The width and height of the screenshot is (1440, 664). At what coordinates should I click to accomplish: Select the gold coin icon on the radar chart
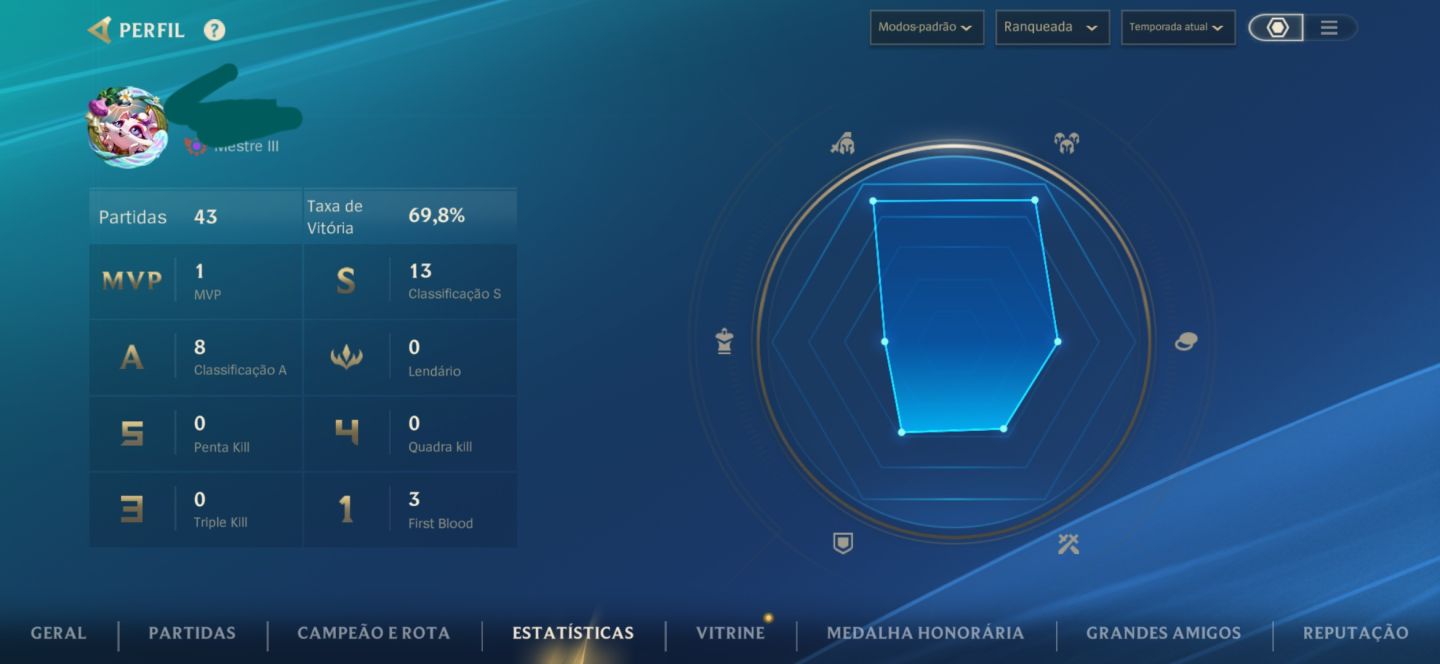point(1185,341)
